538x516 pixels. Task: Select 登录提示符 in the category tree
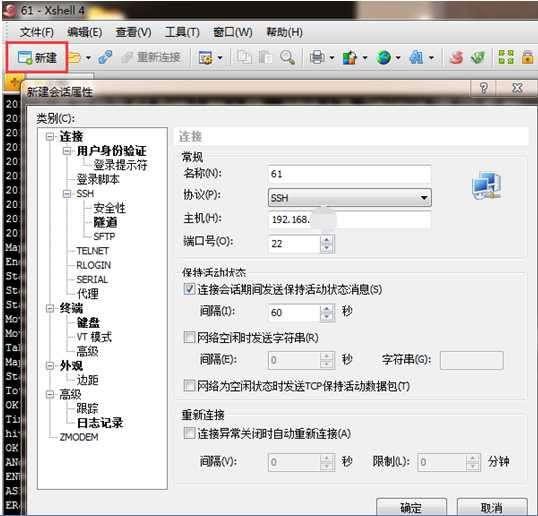point(120,165)
